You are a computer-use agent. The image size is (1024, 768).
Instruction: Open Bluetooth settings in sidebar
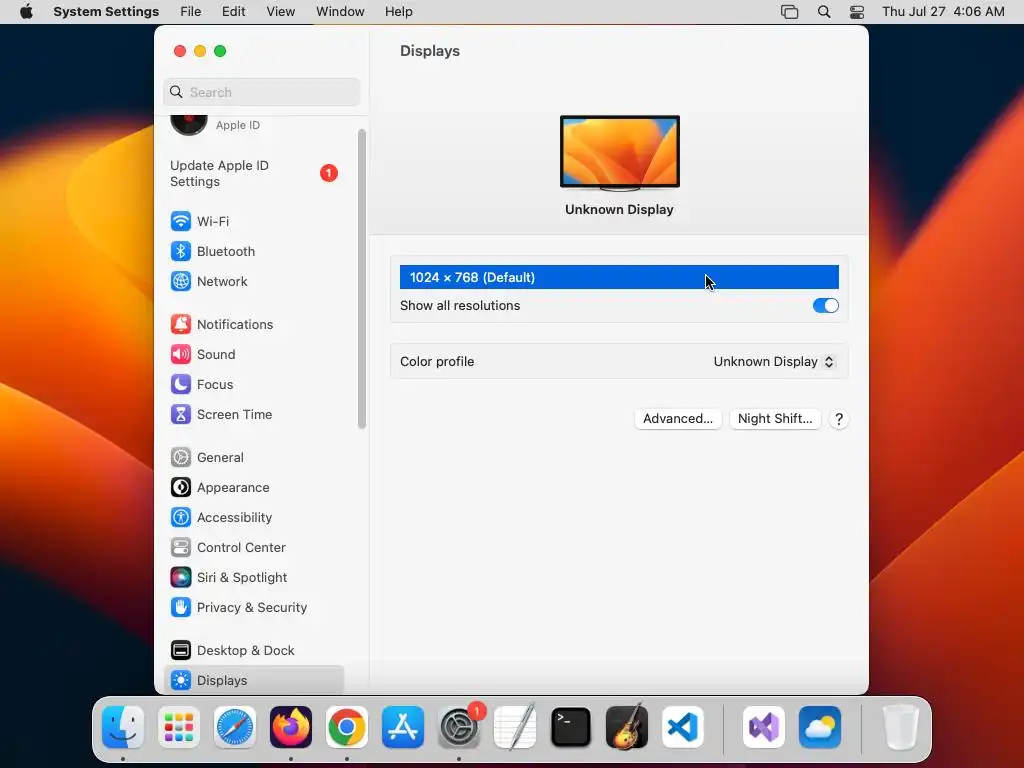pos(253,251)
